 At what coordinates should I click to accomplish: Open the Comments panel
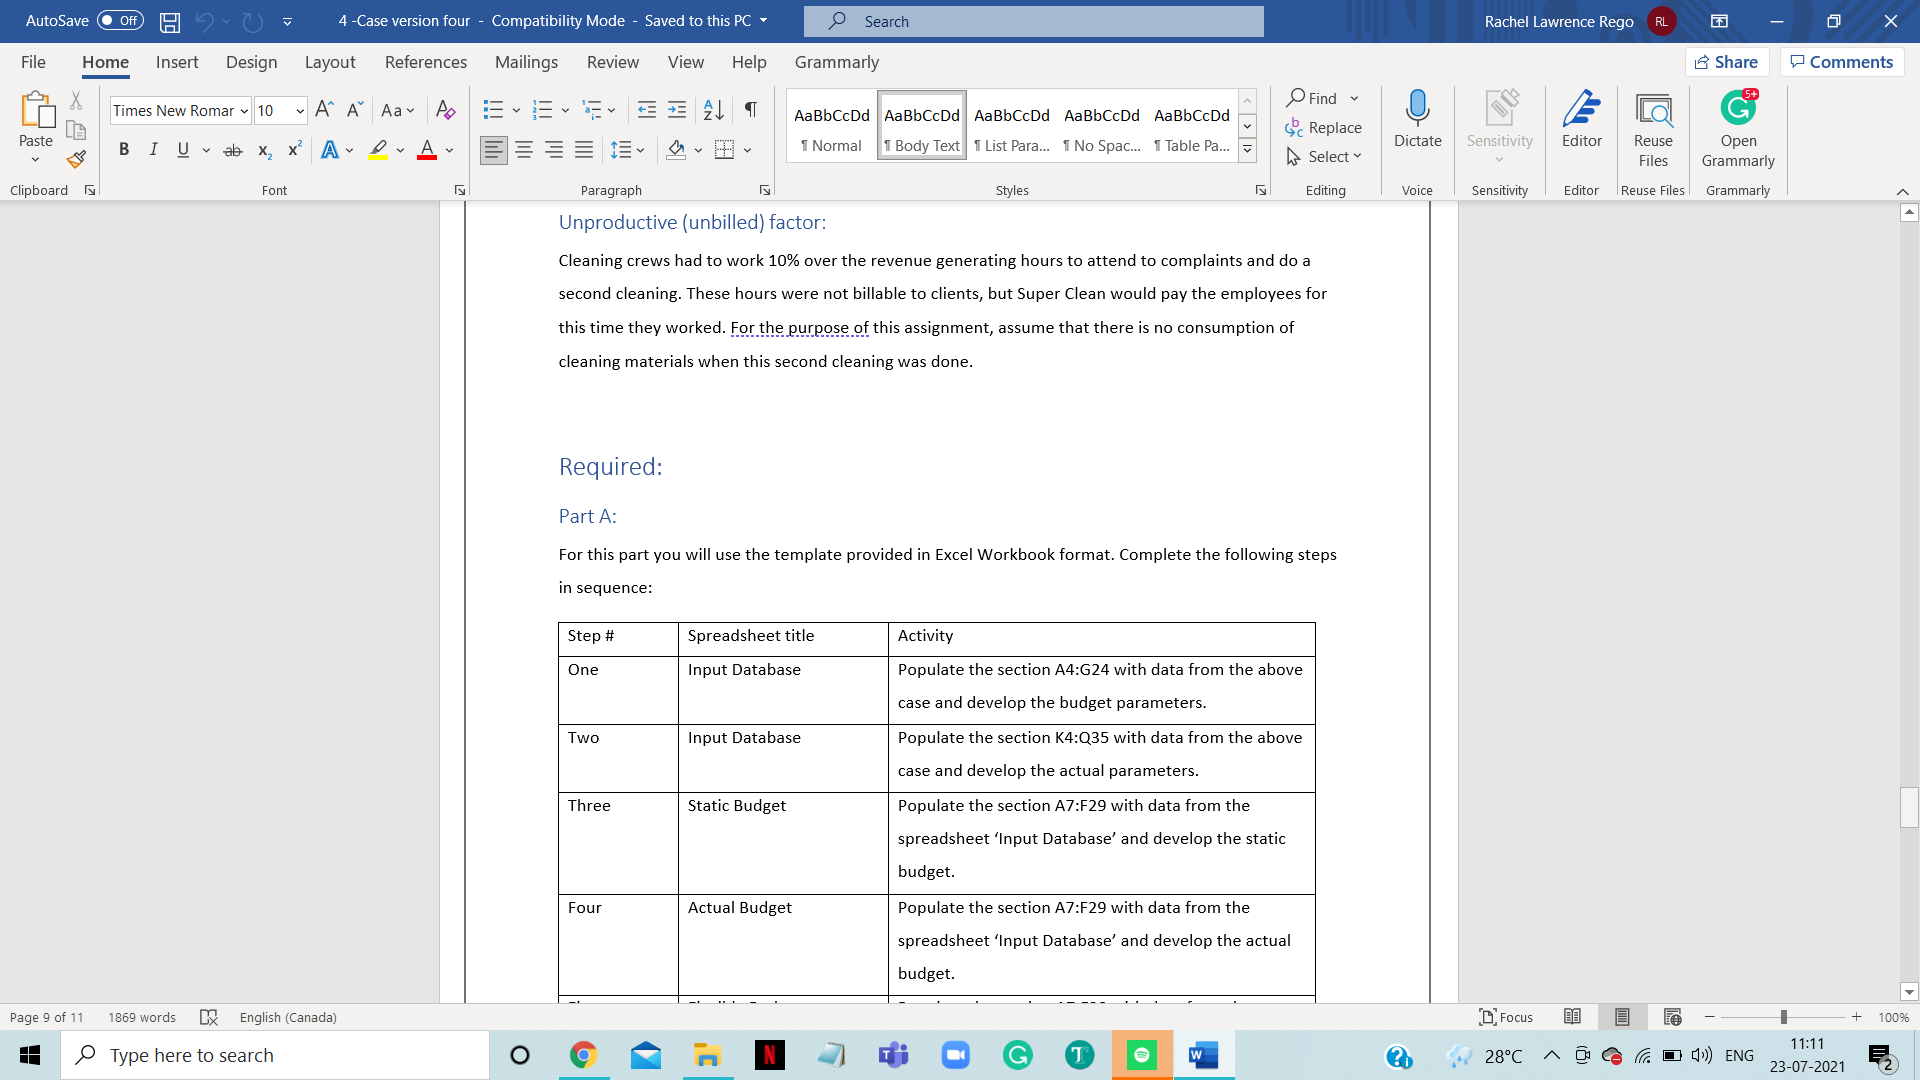1841,61
